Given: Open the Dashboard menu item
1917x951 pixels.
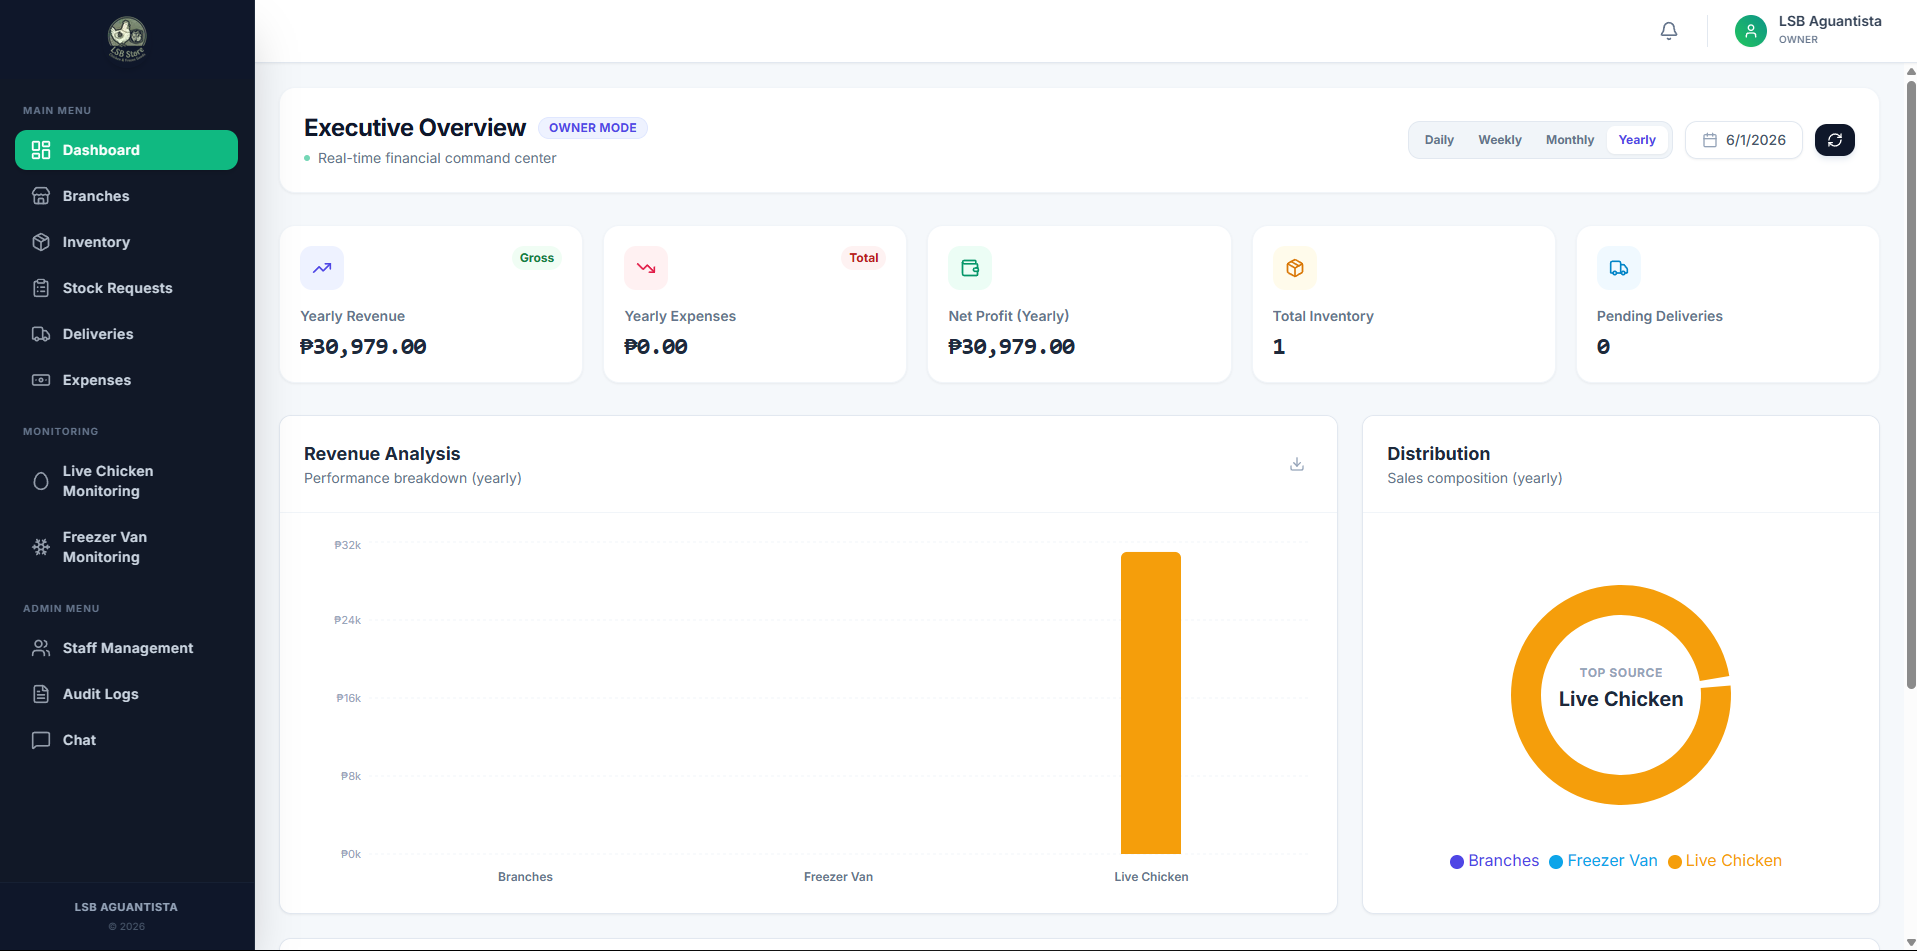Looking at the screenshot, I should point(126,150).
